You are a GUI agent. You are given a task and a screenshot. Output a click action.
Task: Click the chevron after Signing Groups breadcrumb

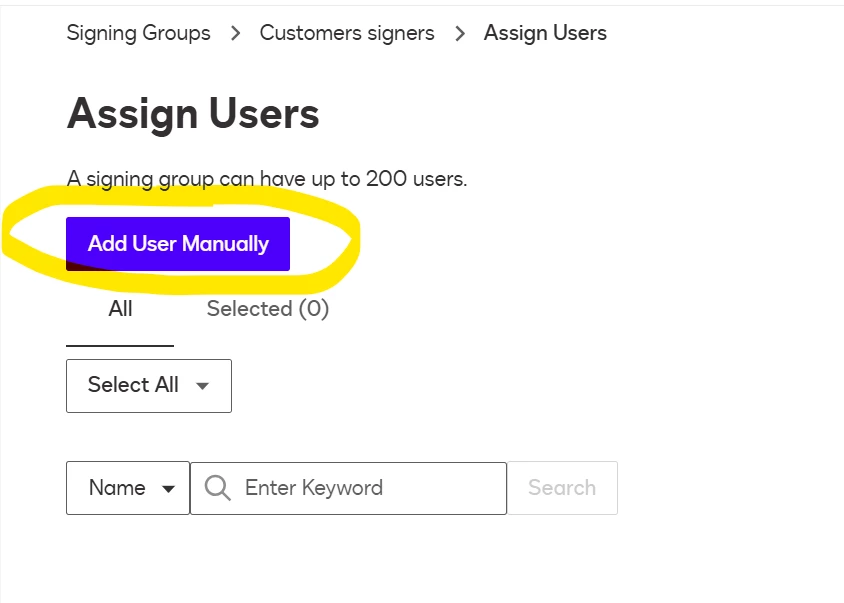point(235,33)
